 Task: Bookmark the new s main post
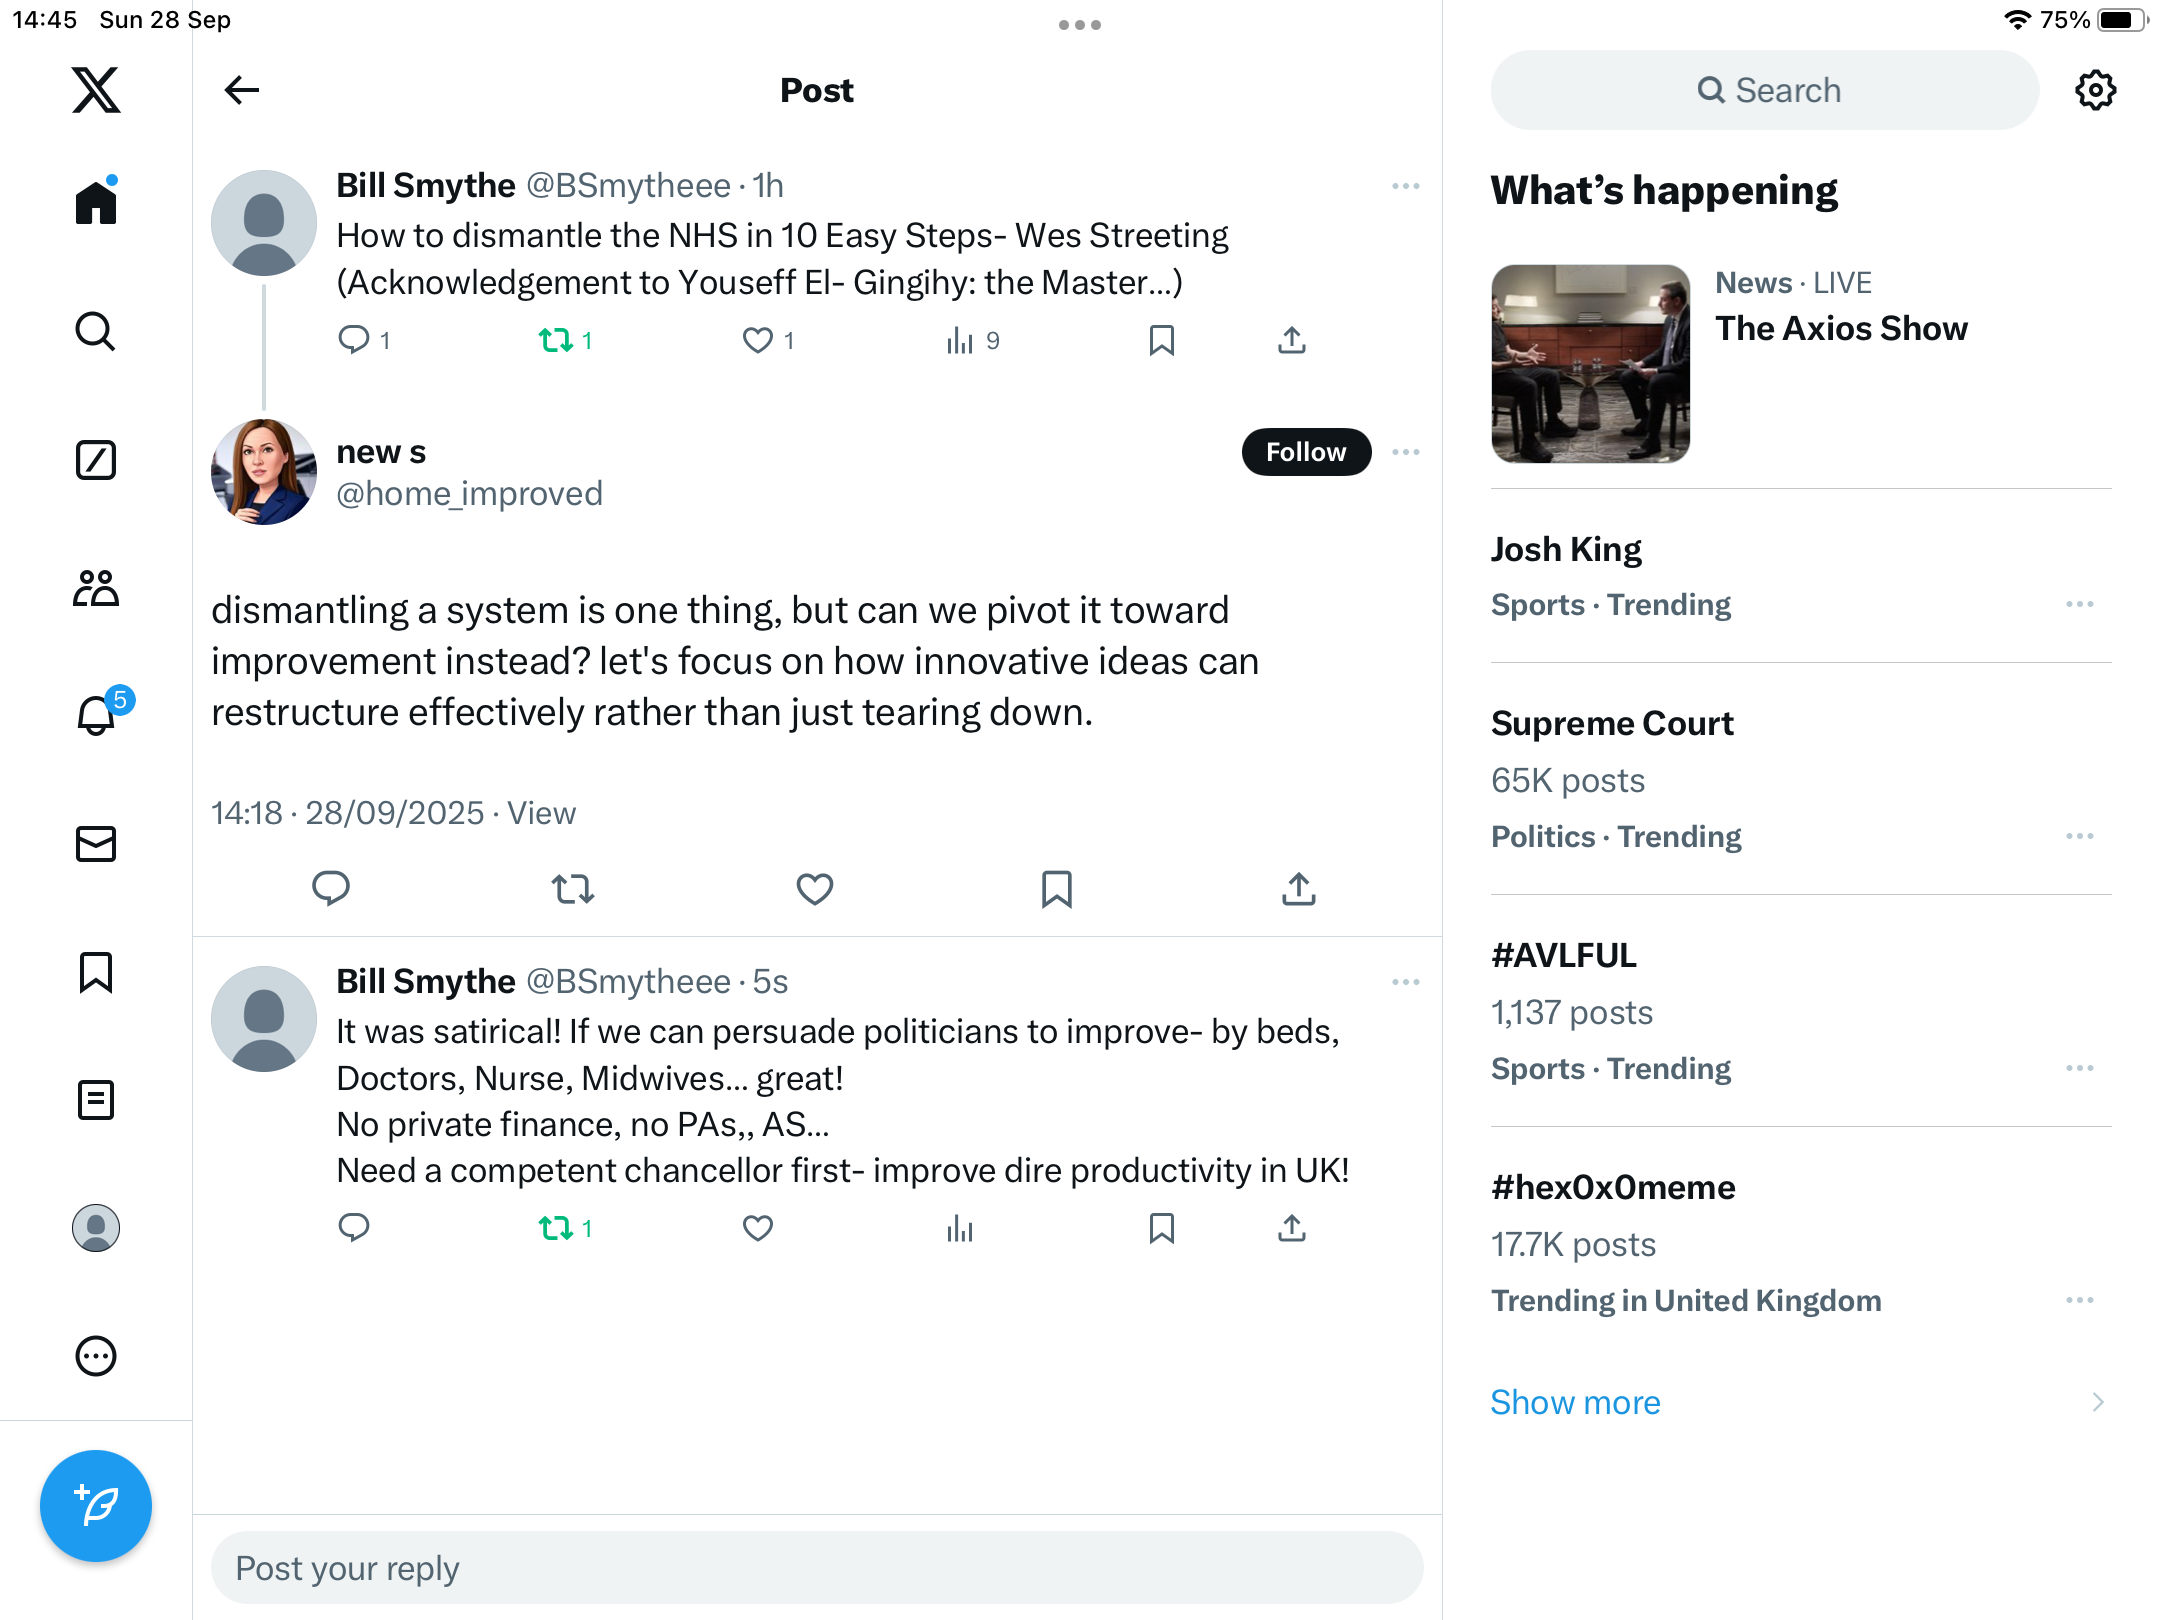(x=1056, y=888)
